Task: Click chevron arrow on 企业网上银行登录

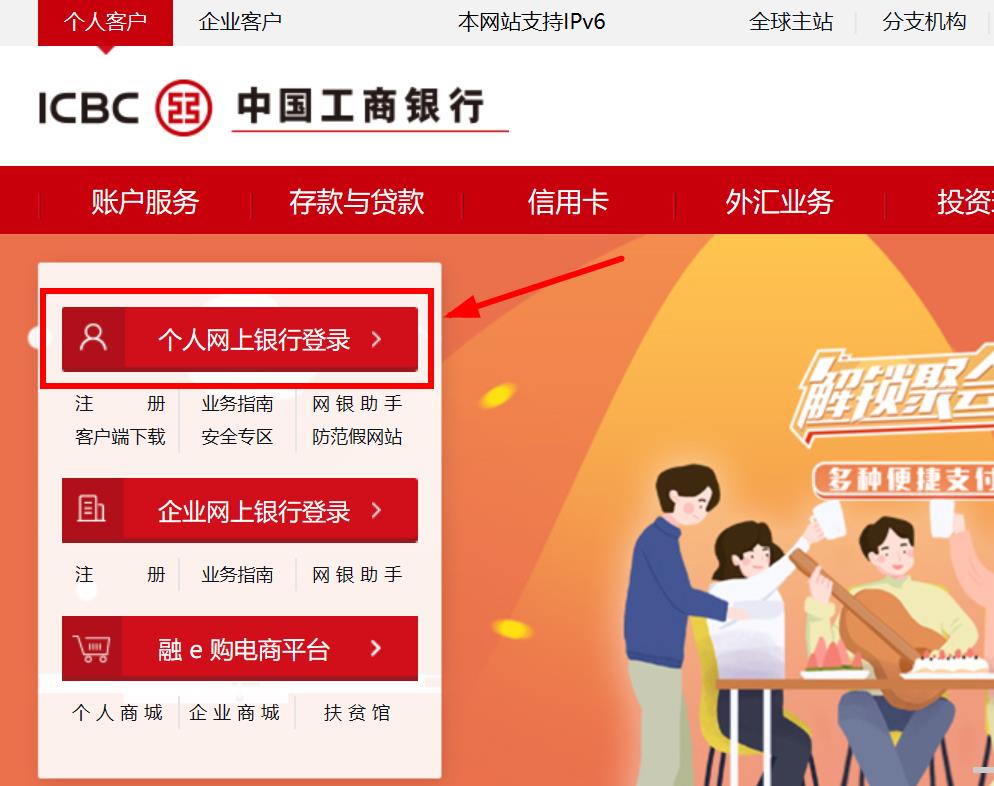Action: (377, 510)
